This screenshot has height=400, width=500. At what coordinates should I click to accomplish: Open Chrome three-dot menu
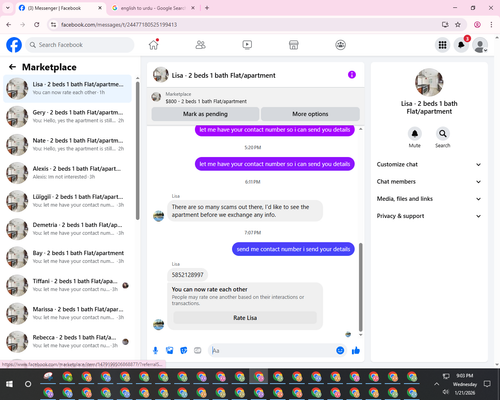coord(491,25)
